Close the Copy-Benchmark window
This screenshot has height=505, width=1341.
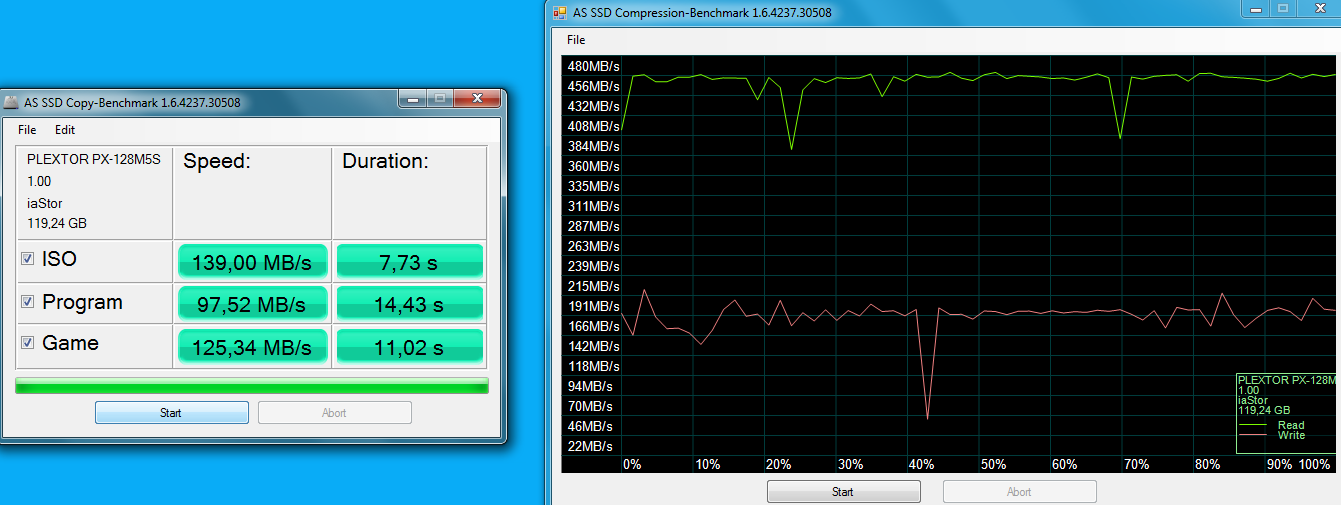click(477, 99)
